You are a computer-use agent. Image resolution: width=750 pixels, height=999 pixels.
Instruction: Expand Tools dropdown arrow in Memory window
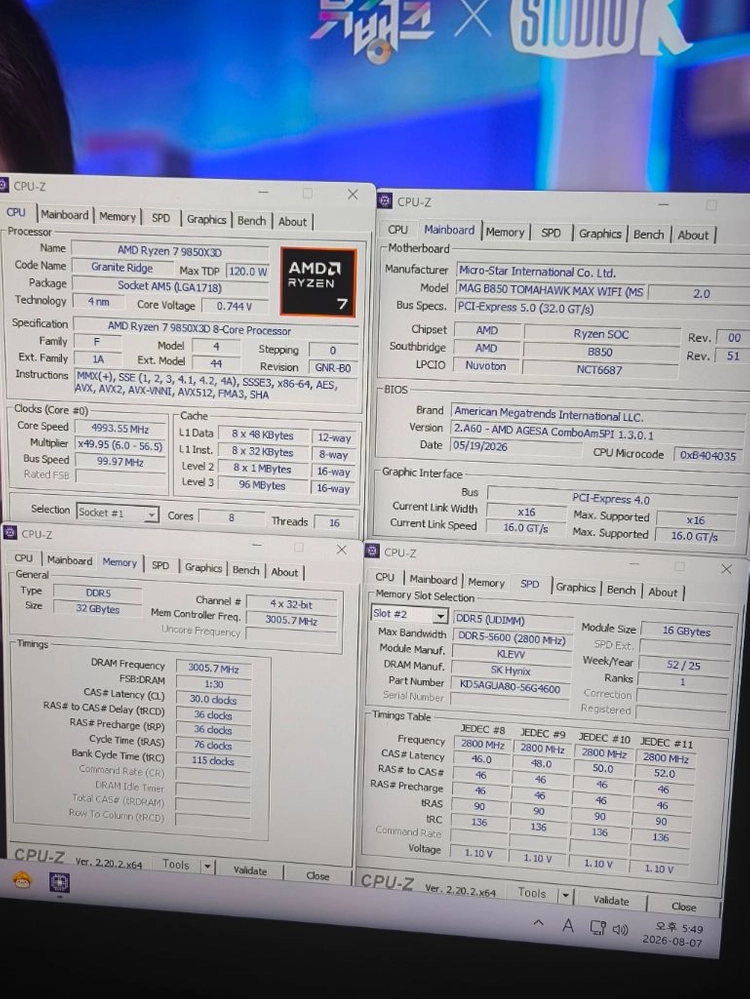[x=207, y=866]
